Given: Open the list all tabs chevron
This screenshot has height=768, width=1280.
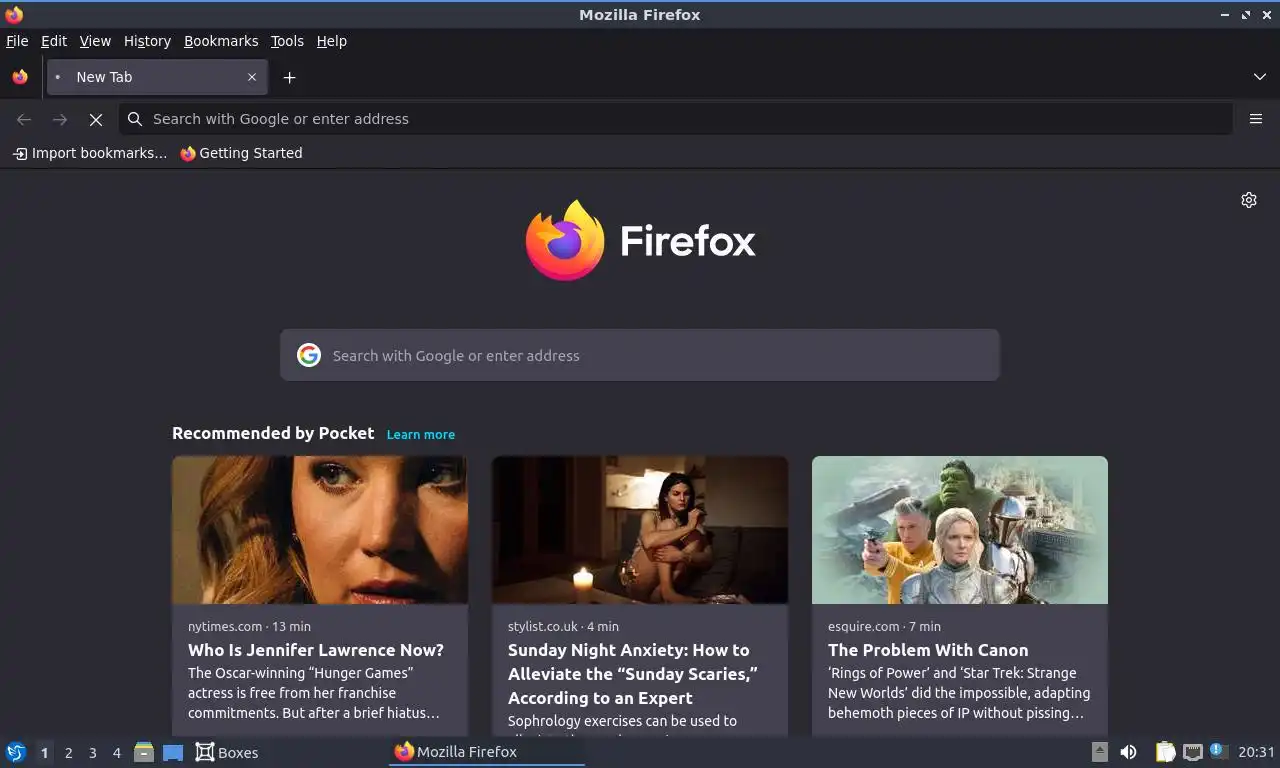Looking at the screenshot, I should [x=1260, y=77].
